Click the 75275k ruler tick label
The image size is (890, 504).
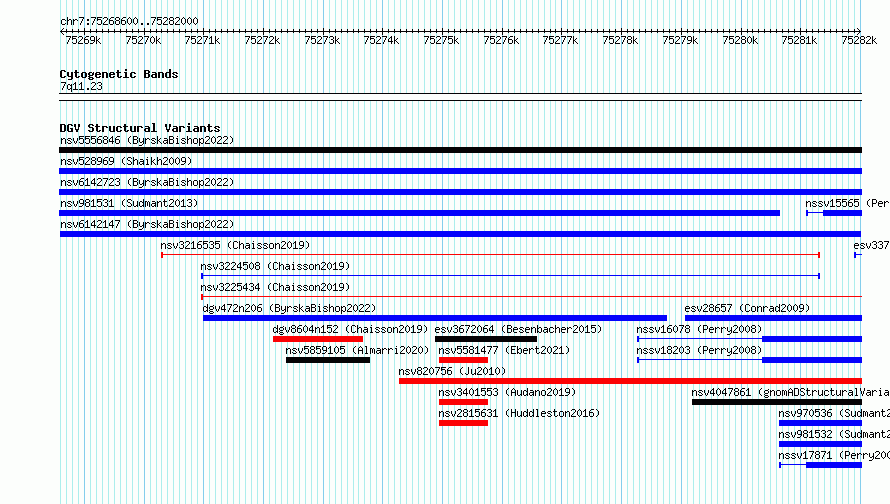441,40
